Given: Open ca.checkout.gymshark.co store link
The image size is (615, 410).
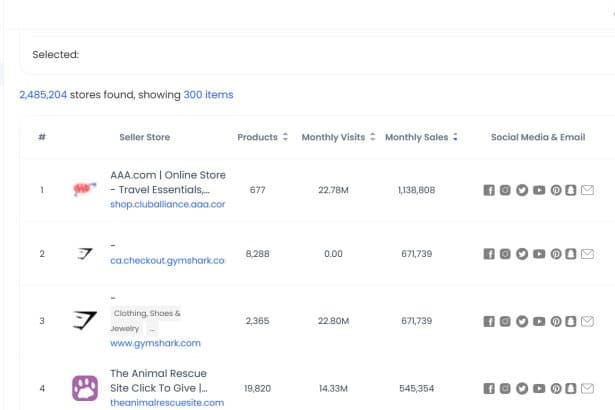Looking at the screenshot, I should click(167, 261).
